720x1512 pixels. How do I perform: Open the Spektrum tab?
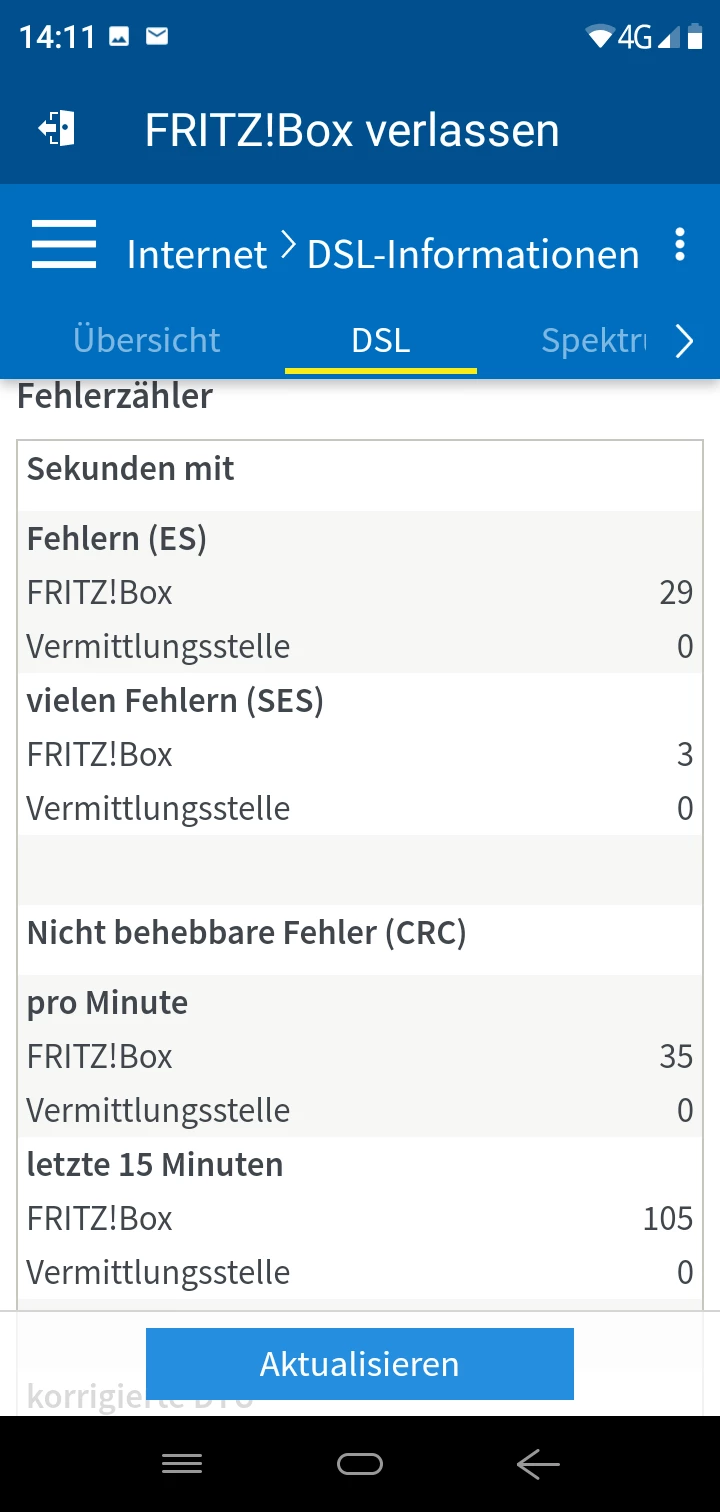[x=593, y=340]
